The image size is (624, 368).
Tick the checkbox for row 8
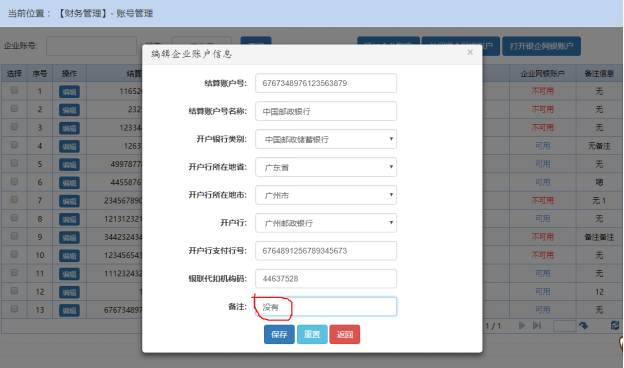(x=14, y=218)
